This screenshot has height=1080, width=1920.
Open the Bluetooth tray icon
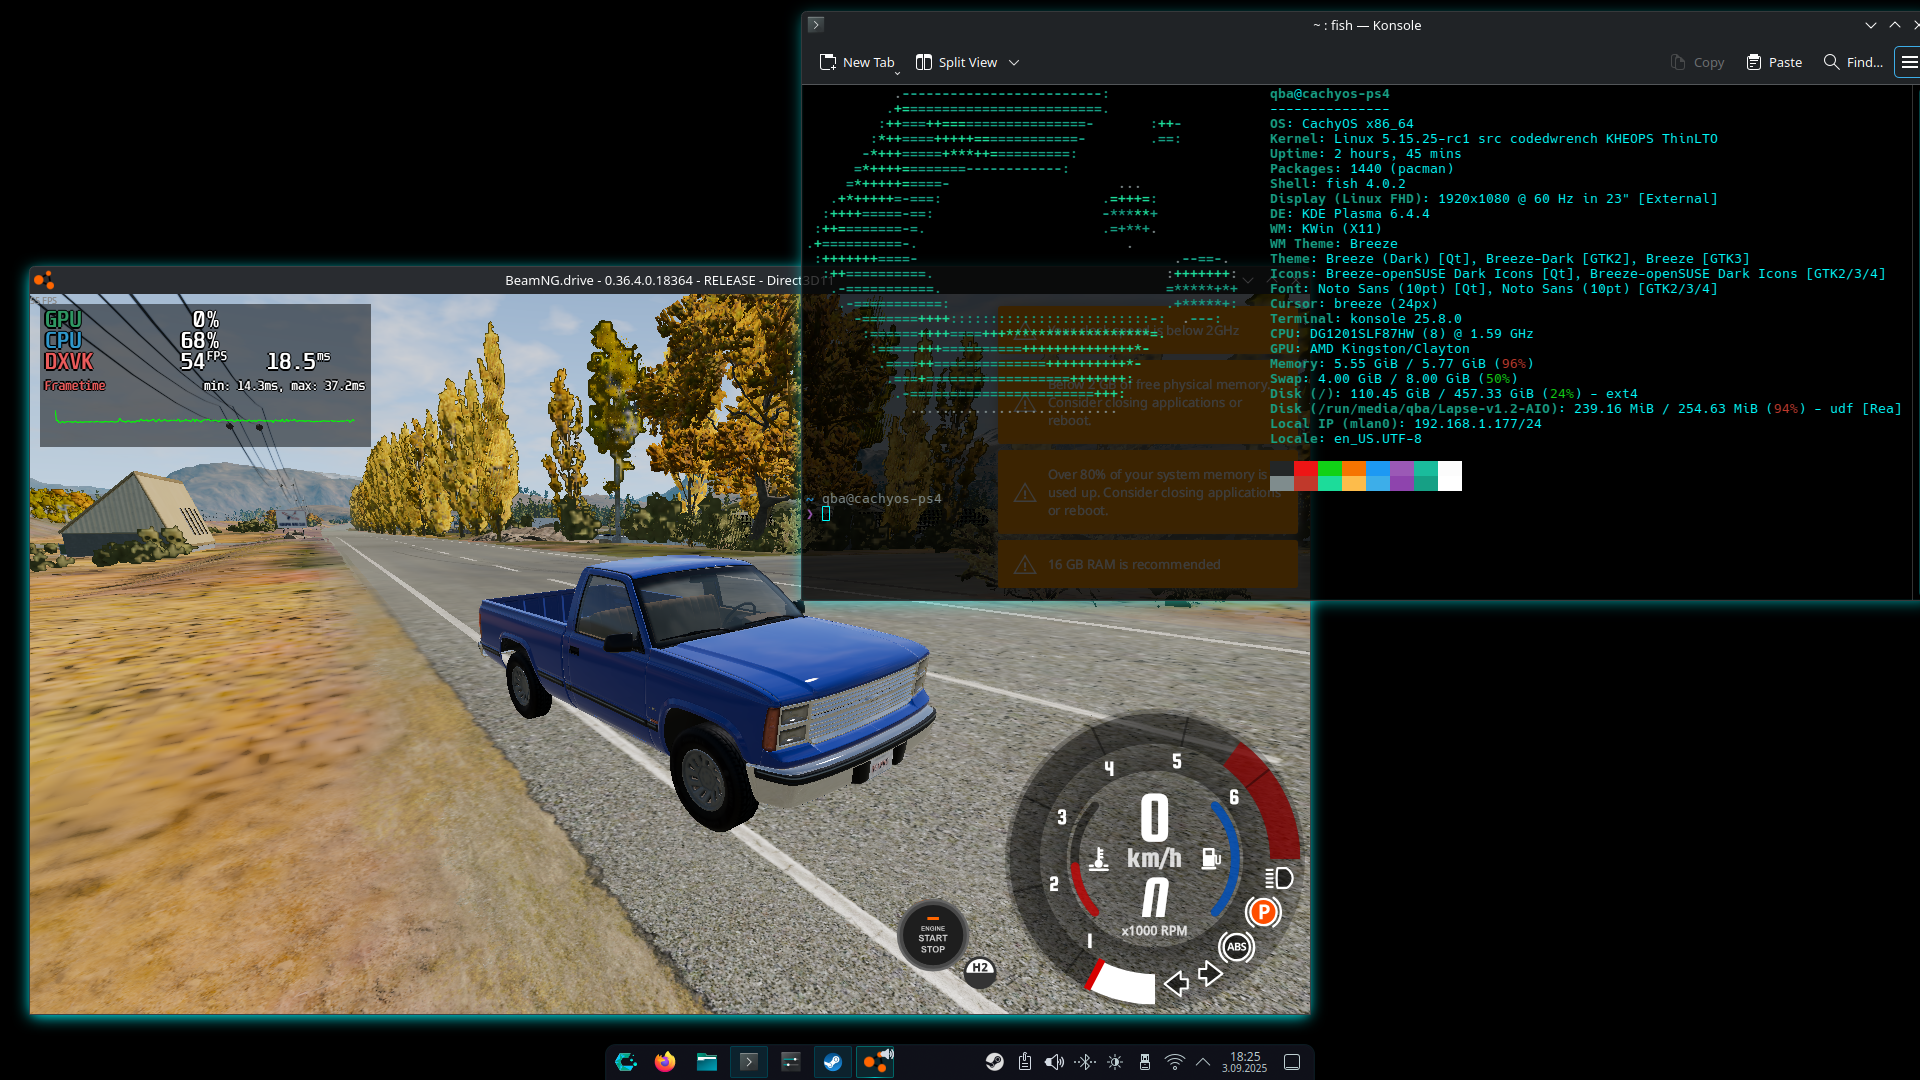point(1085,1062)
